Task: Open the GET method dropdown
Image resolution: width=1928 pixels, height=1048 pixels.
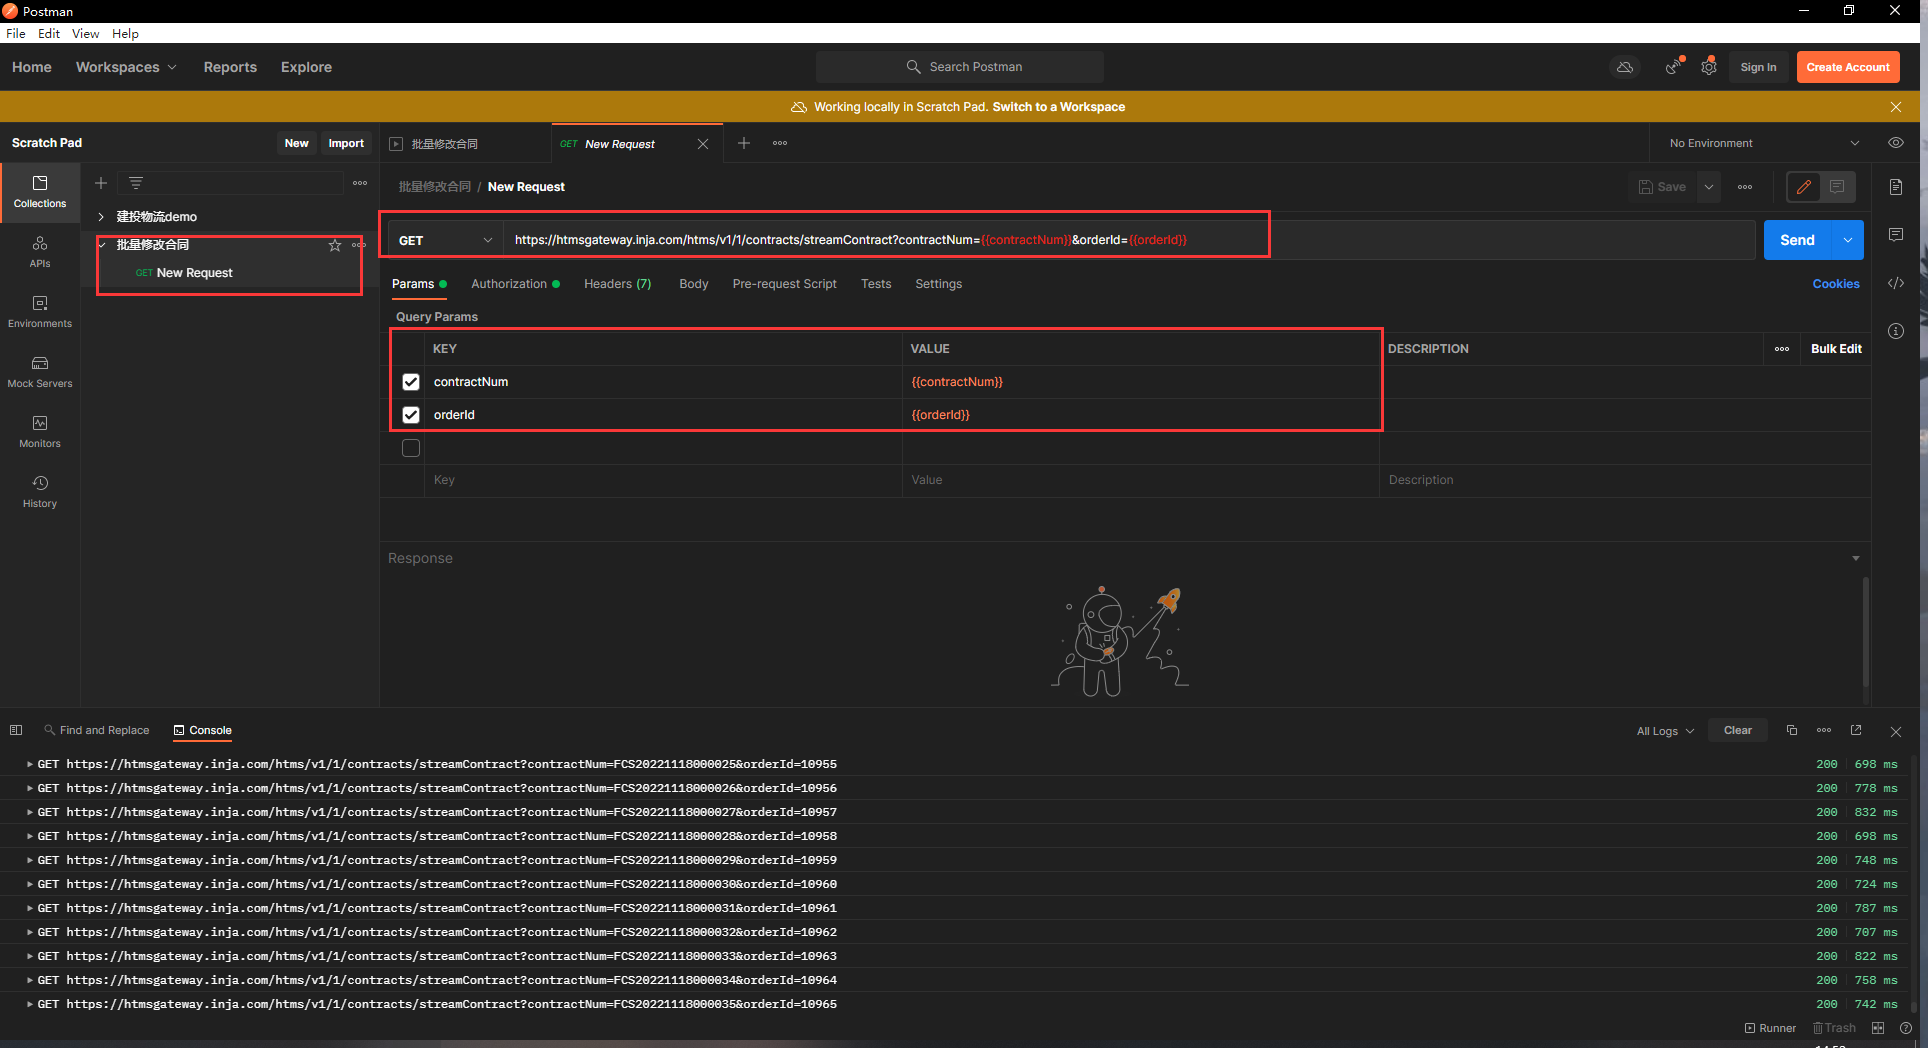Action: [x=445, y=240]
